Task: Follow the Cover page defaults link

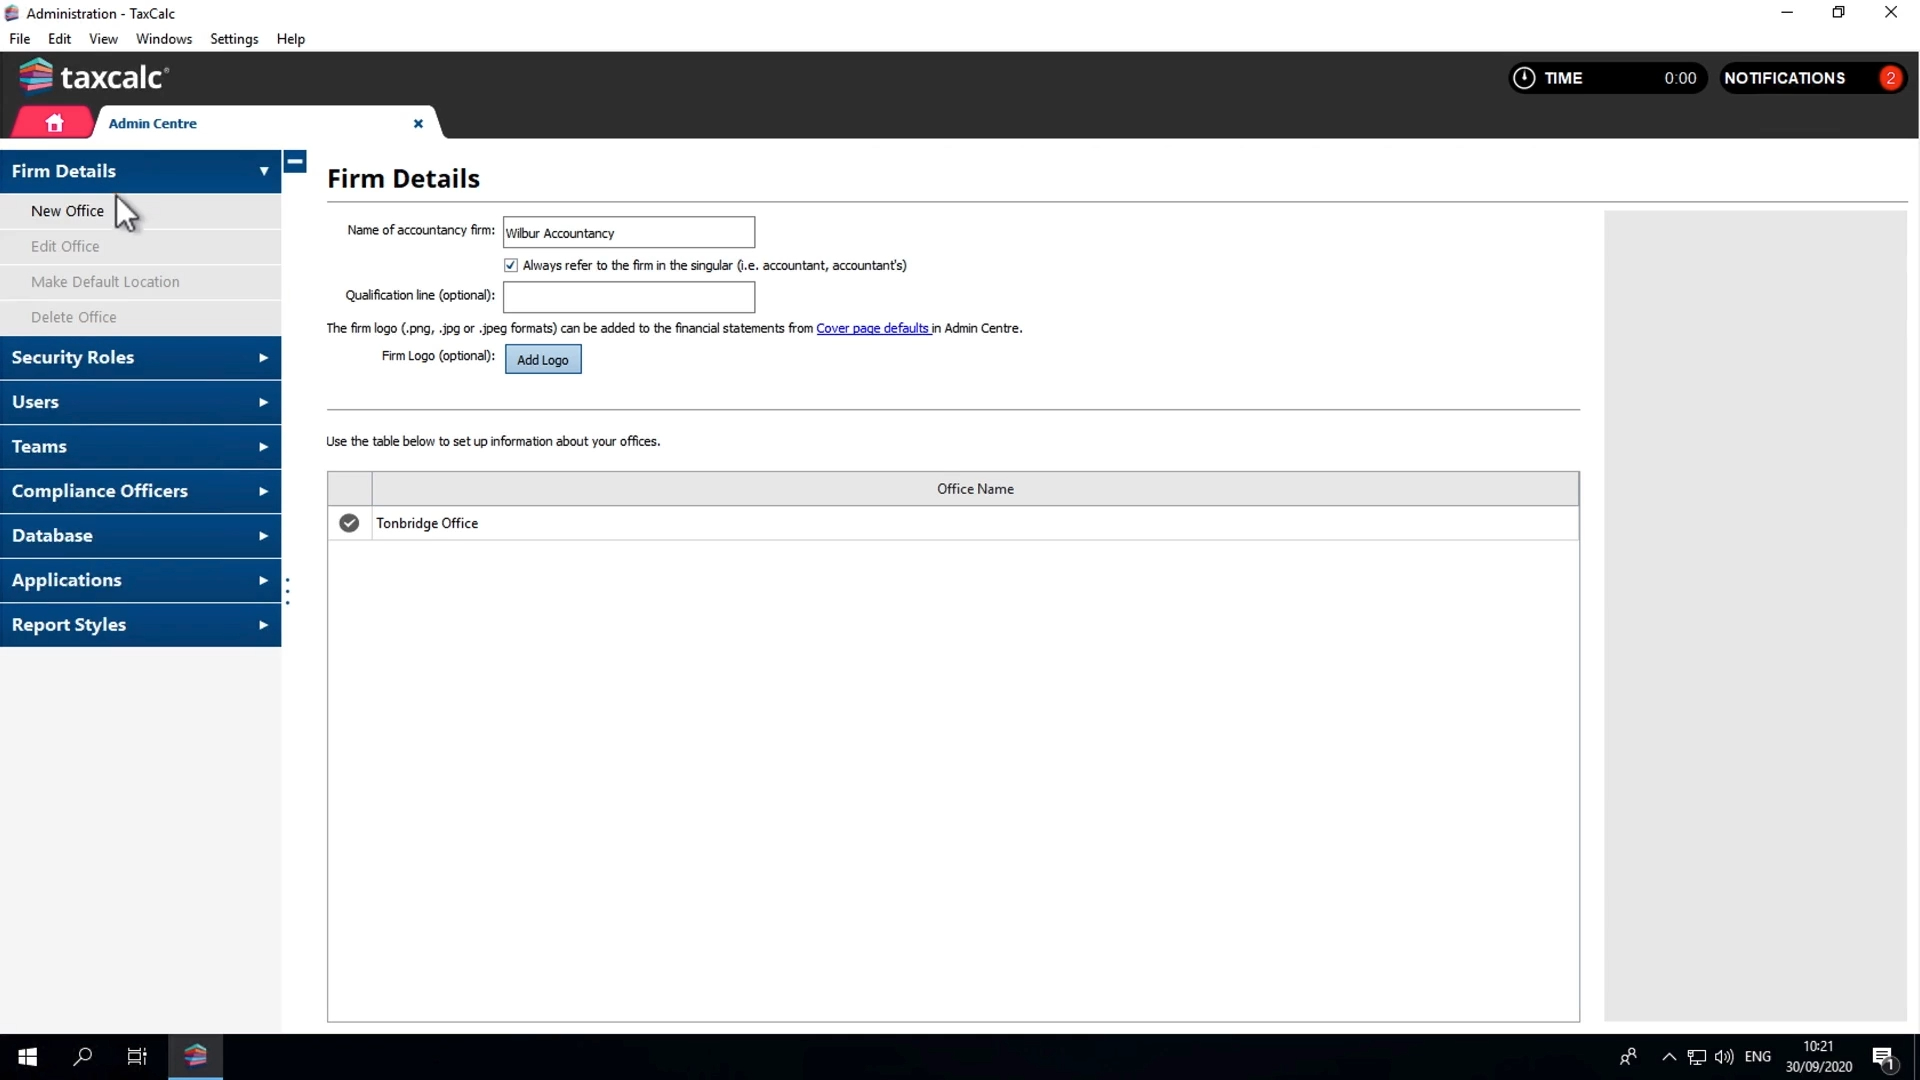Action: click(873, 328)
